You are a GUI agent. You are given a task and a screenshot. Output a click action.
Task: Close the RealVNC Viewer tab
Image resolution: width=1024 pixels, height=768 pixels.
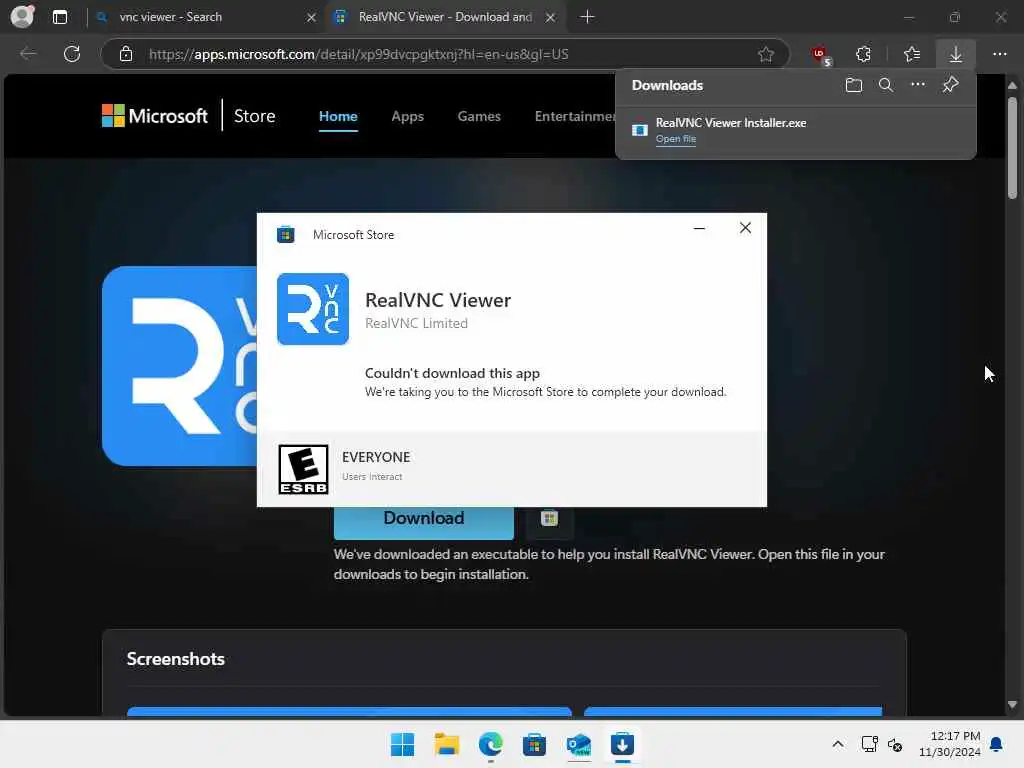click(551, 18)
